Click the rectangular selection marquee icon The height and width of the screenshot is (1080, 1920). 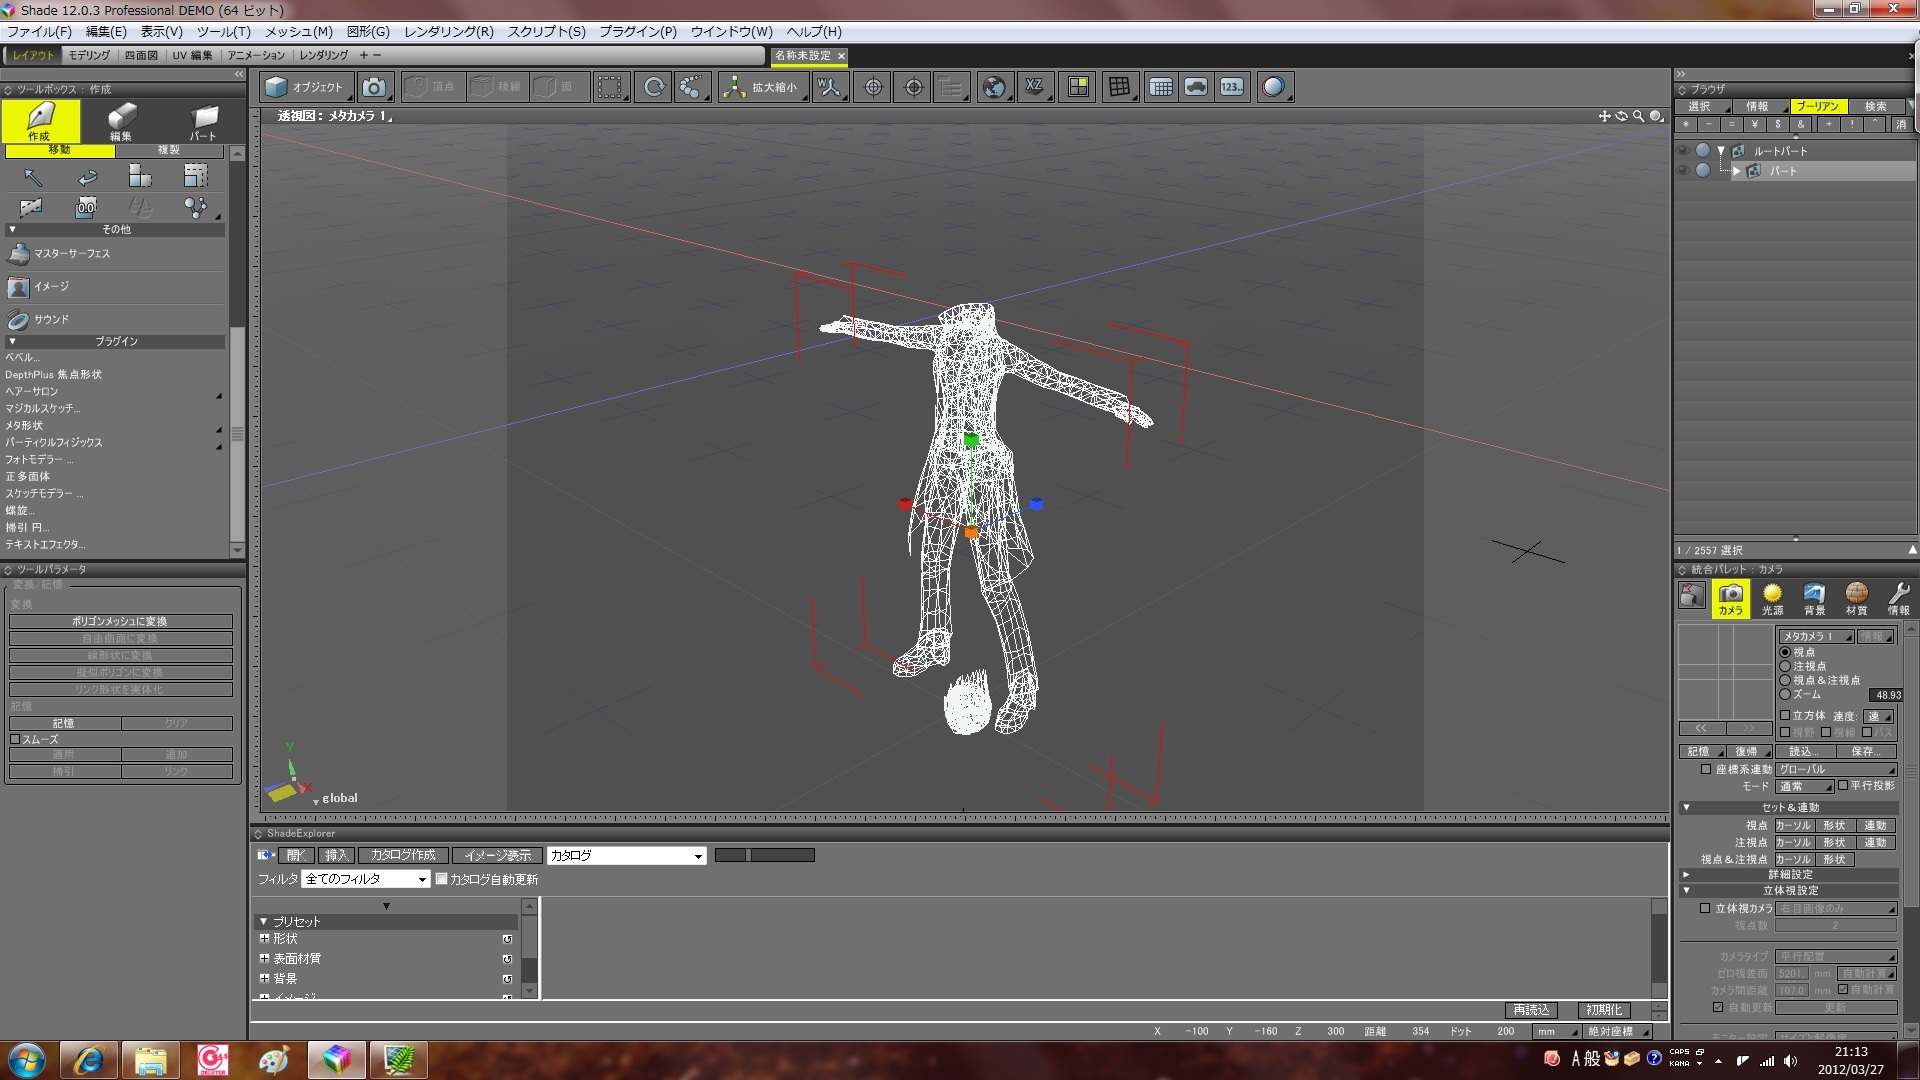coord(609,88)
